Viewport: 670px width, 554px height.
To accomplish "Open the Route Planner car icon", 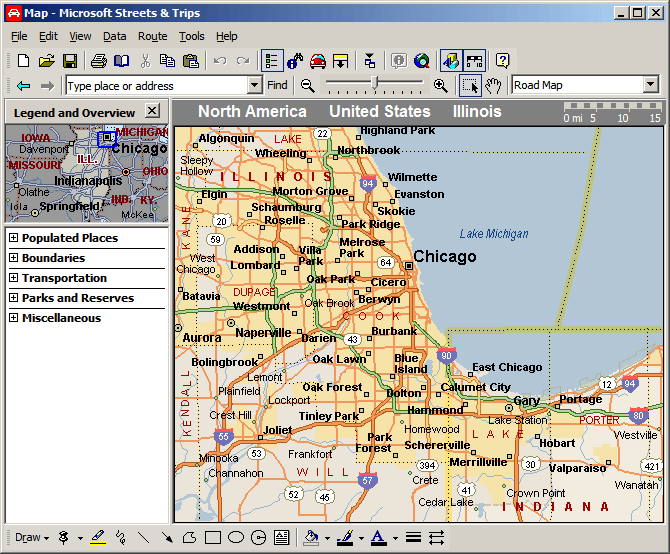I will 317,61.
